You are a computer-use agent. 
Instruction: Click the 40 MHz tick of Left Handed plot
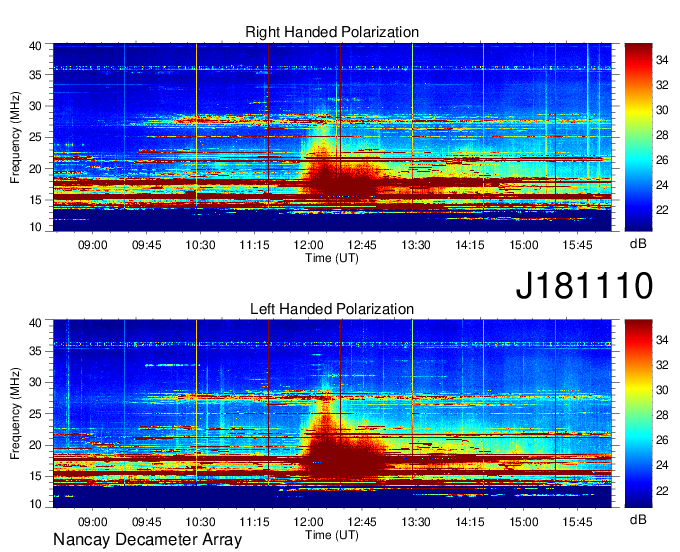click(x=35, y=323)
